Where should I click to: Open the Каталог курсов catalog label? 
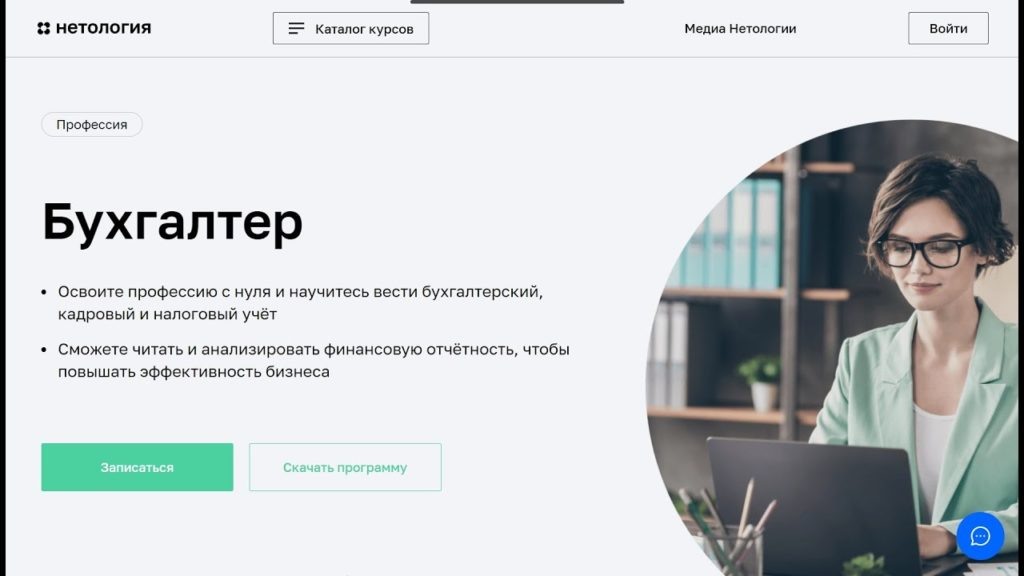point(364,29)
